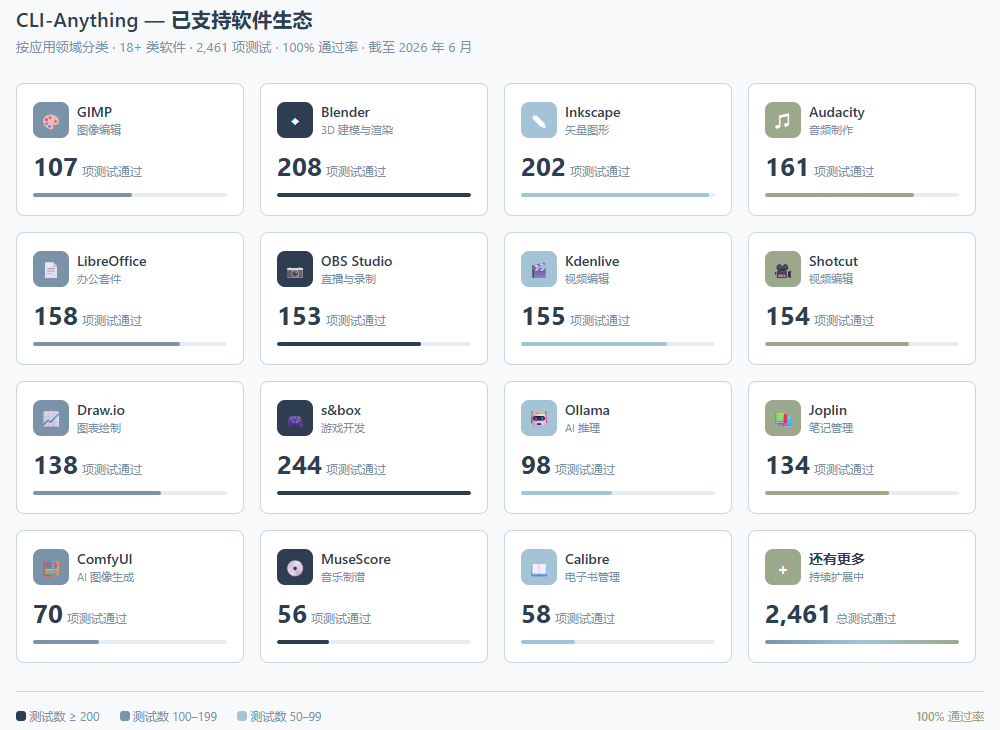Select the ComfyUI card title
The height and width of the screenshot is (730, 1000).
tap(105, 559)
